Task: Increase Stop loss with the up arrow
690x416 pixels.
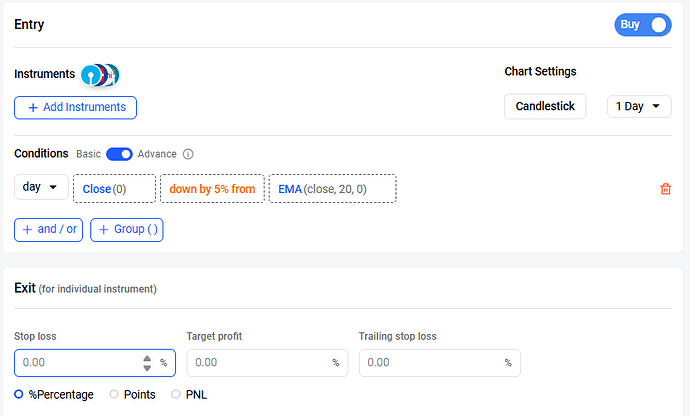Action: 147,358
